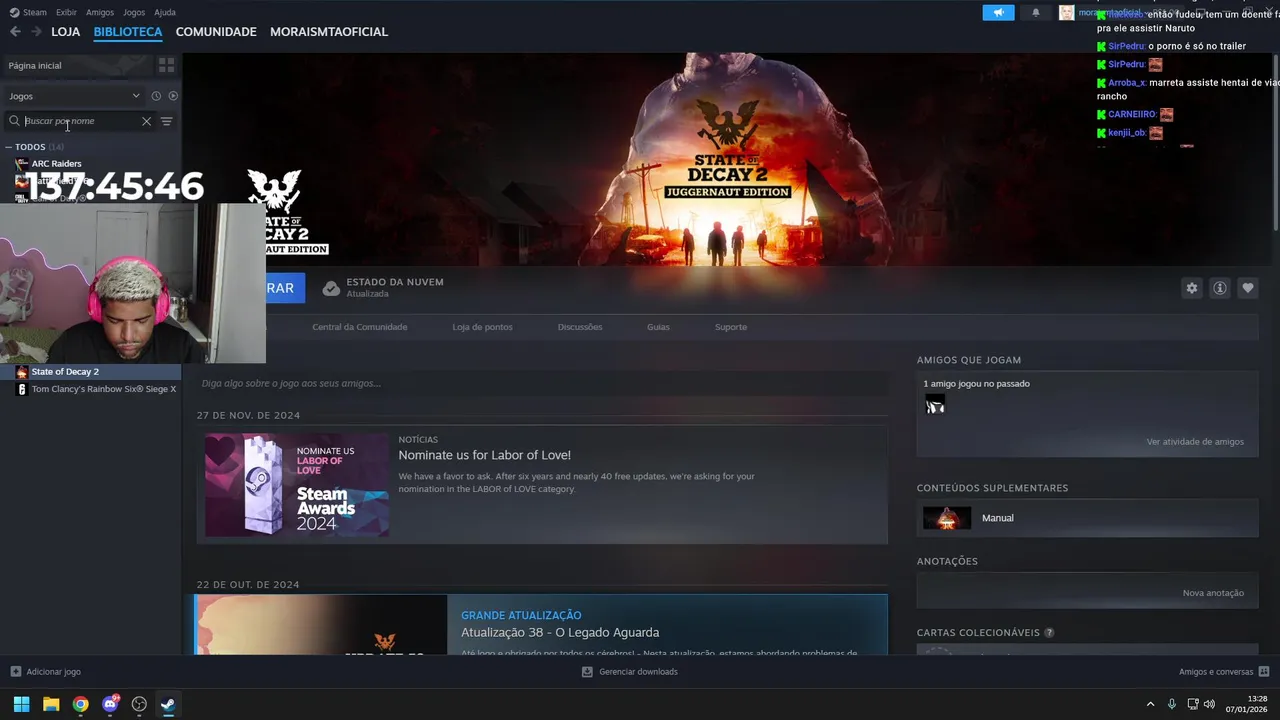Open Google Chrome from taskbar
Image resolution: width=1280 pixels, height=720 pixels.
click(80, 704)
